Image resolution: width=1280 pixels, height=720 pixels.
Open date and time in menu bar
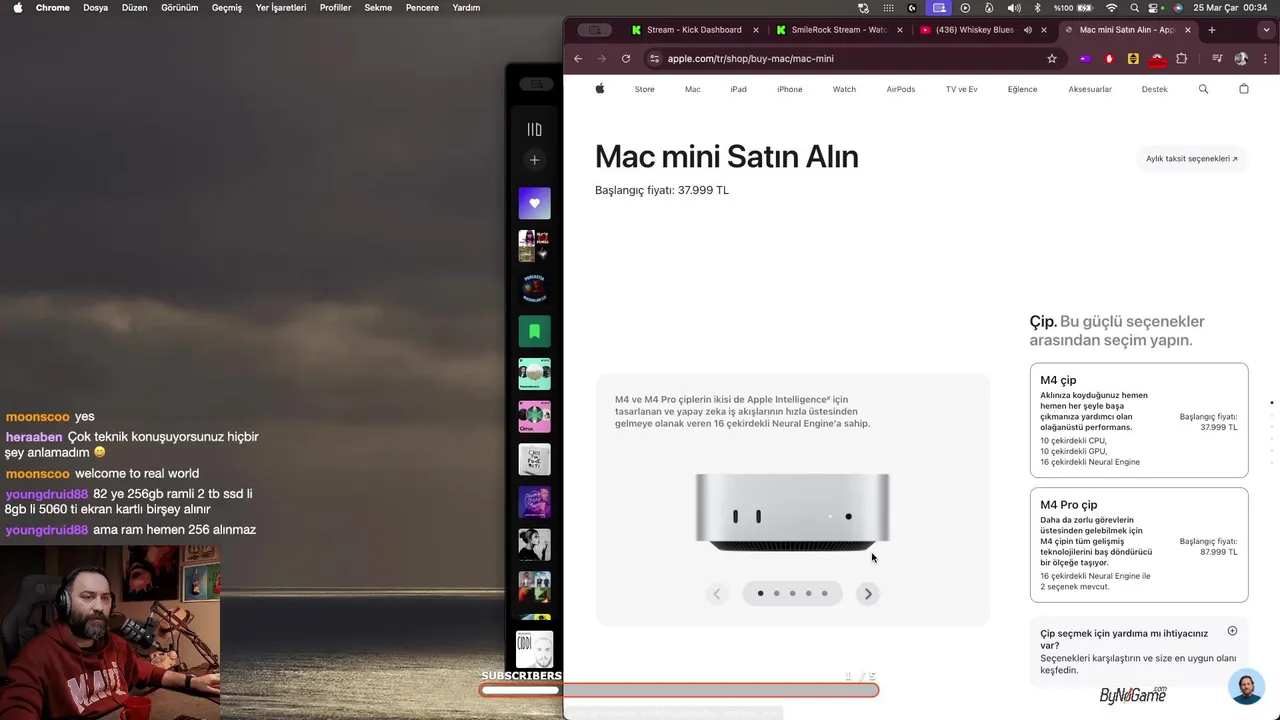coord(1230,8)
